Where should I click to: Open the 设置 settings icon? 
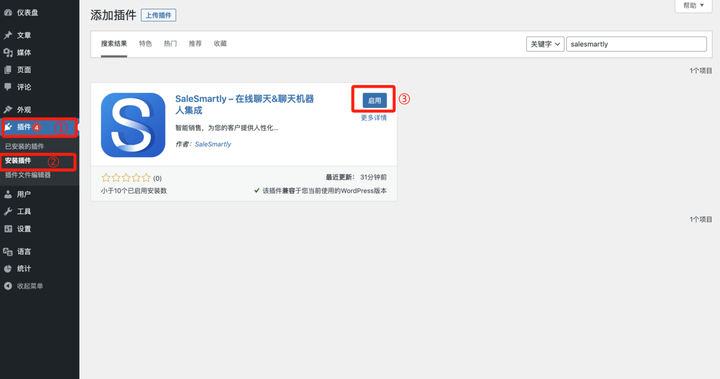tap(8, 229)
